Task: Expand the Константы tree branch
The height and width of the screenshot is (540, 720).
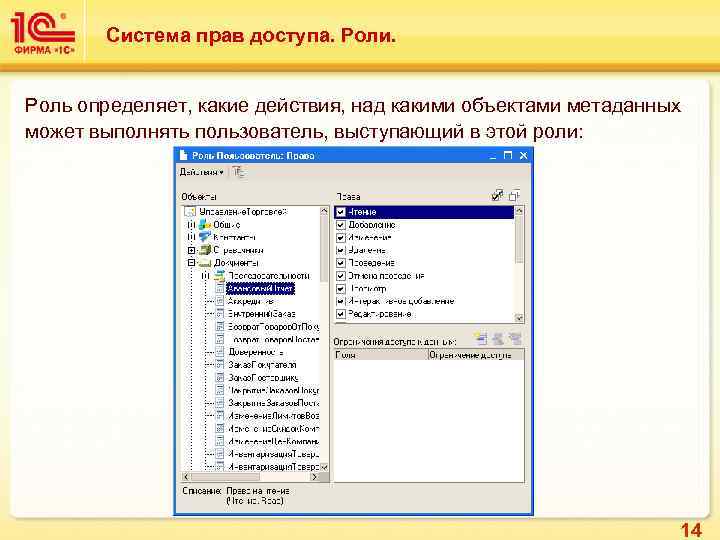Action: point(191,237)
